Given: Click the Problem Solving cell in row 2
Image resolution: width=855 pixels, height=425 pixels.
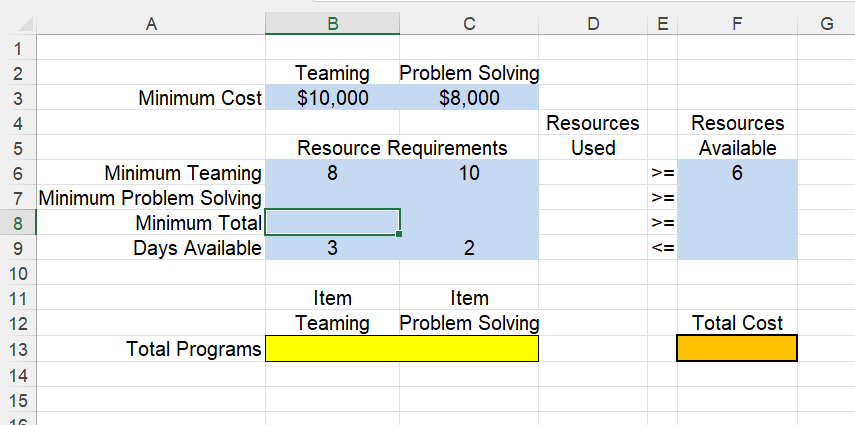Looking at the screenshot, I should coord(469,73).
